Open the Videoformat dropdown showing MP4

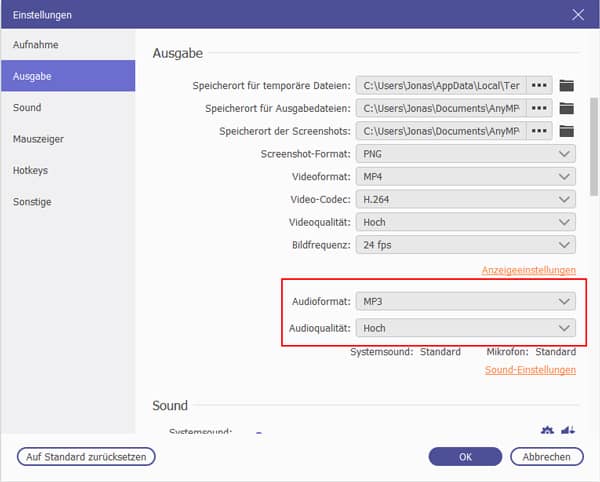pos(465,177)
